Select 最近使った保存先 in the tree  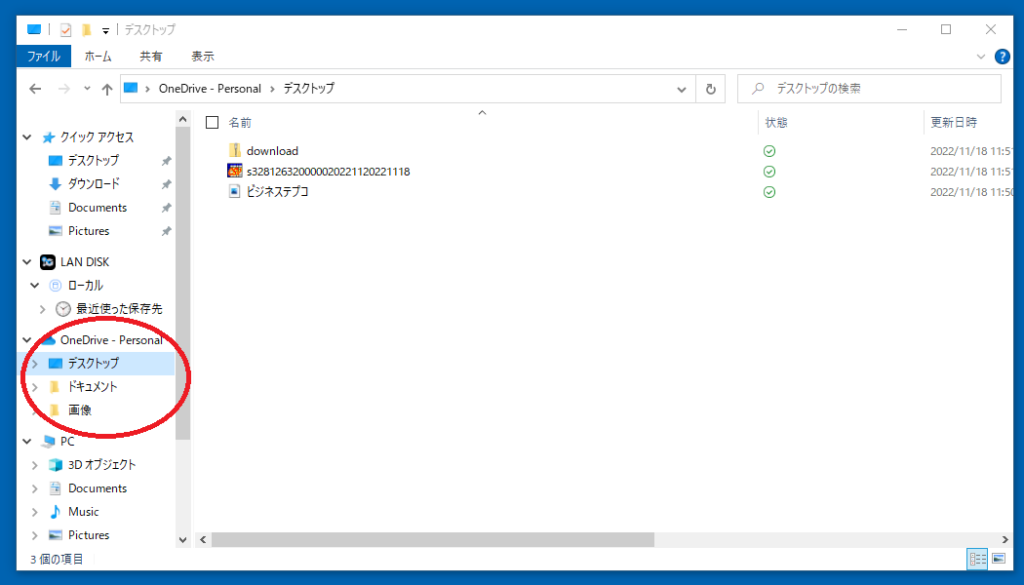pyautogui.click(x=119, y=309)
